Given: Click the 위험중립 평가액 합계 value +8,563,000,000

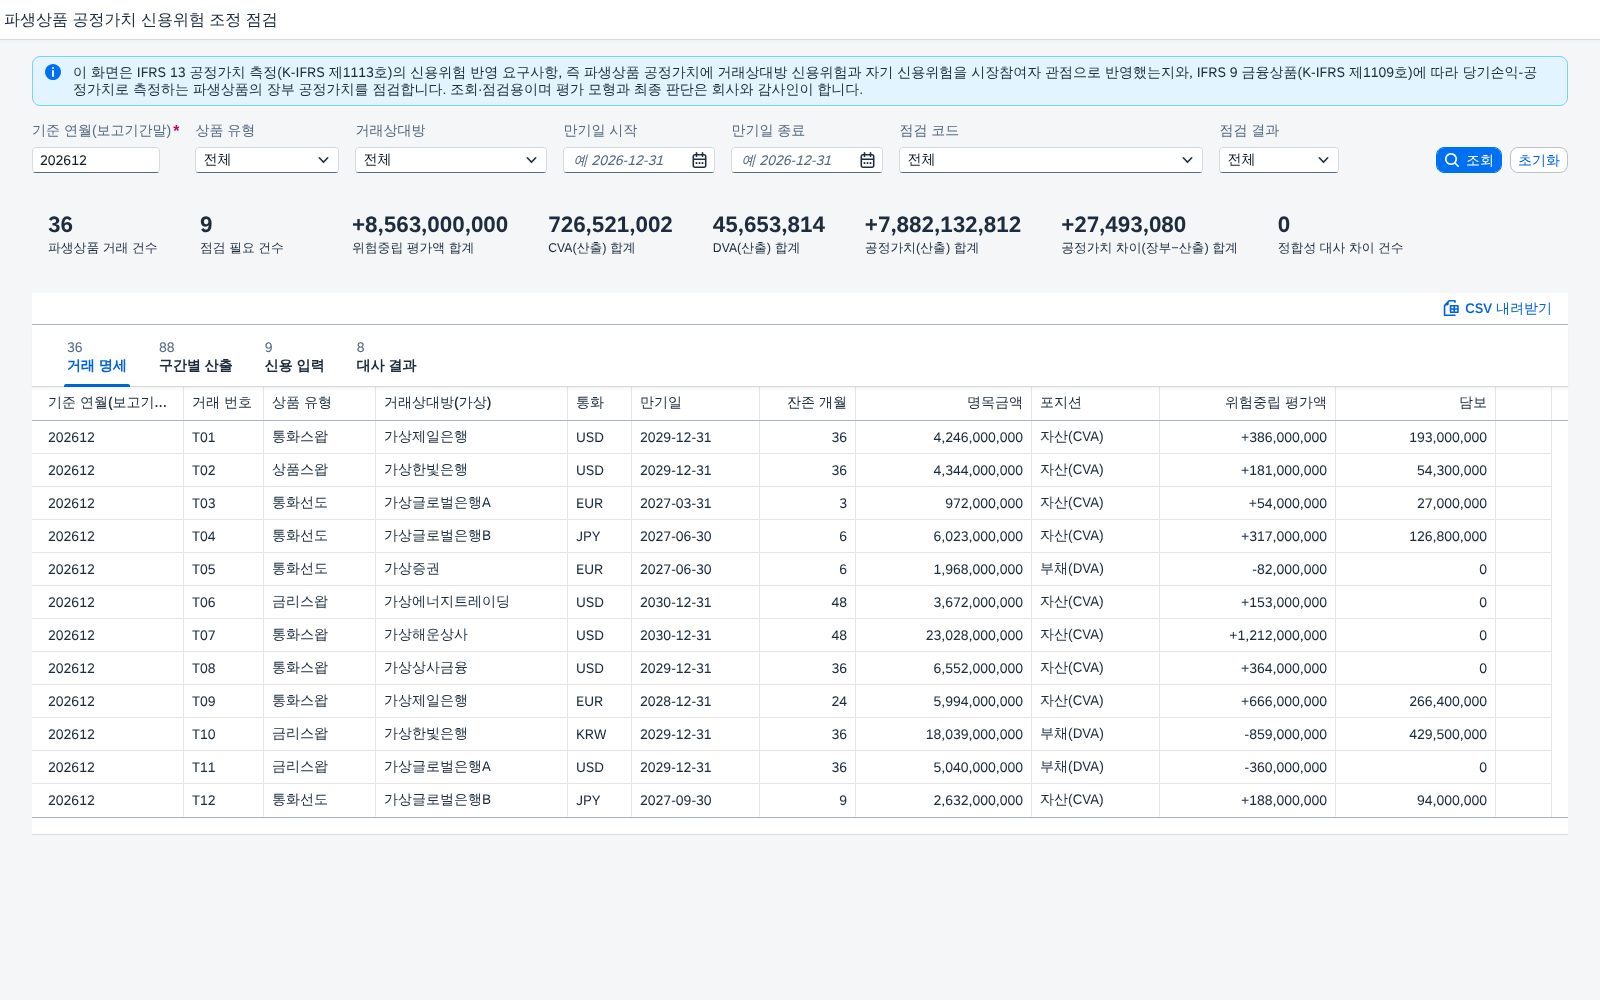Looking at the screenshot, I should tap(430, 225).
